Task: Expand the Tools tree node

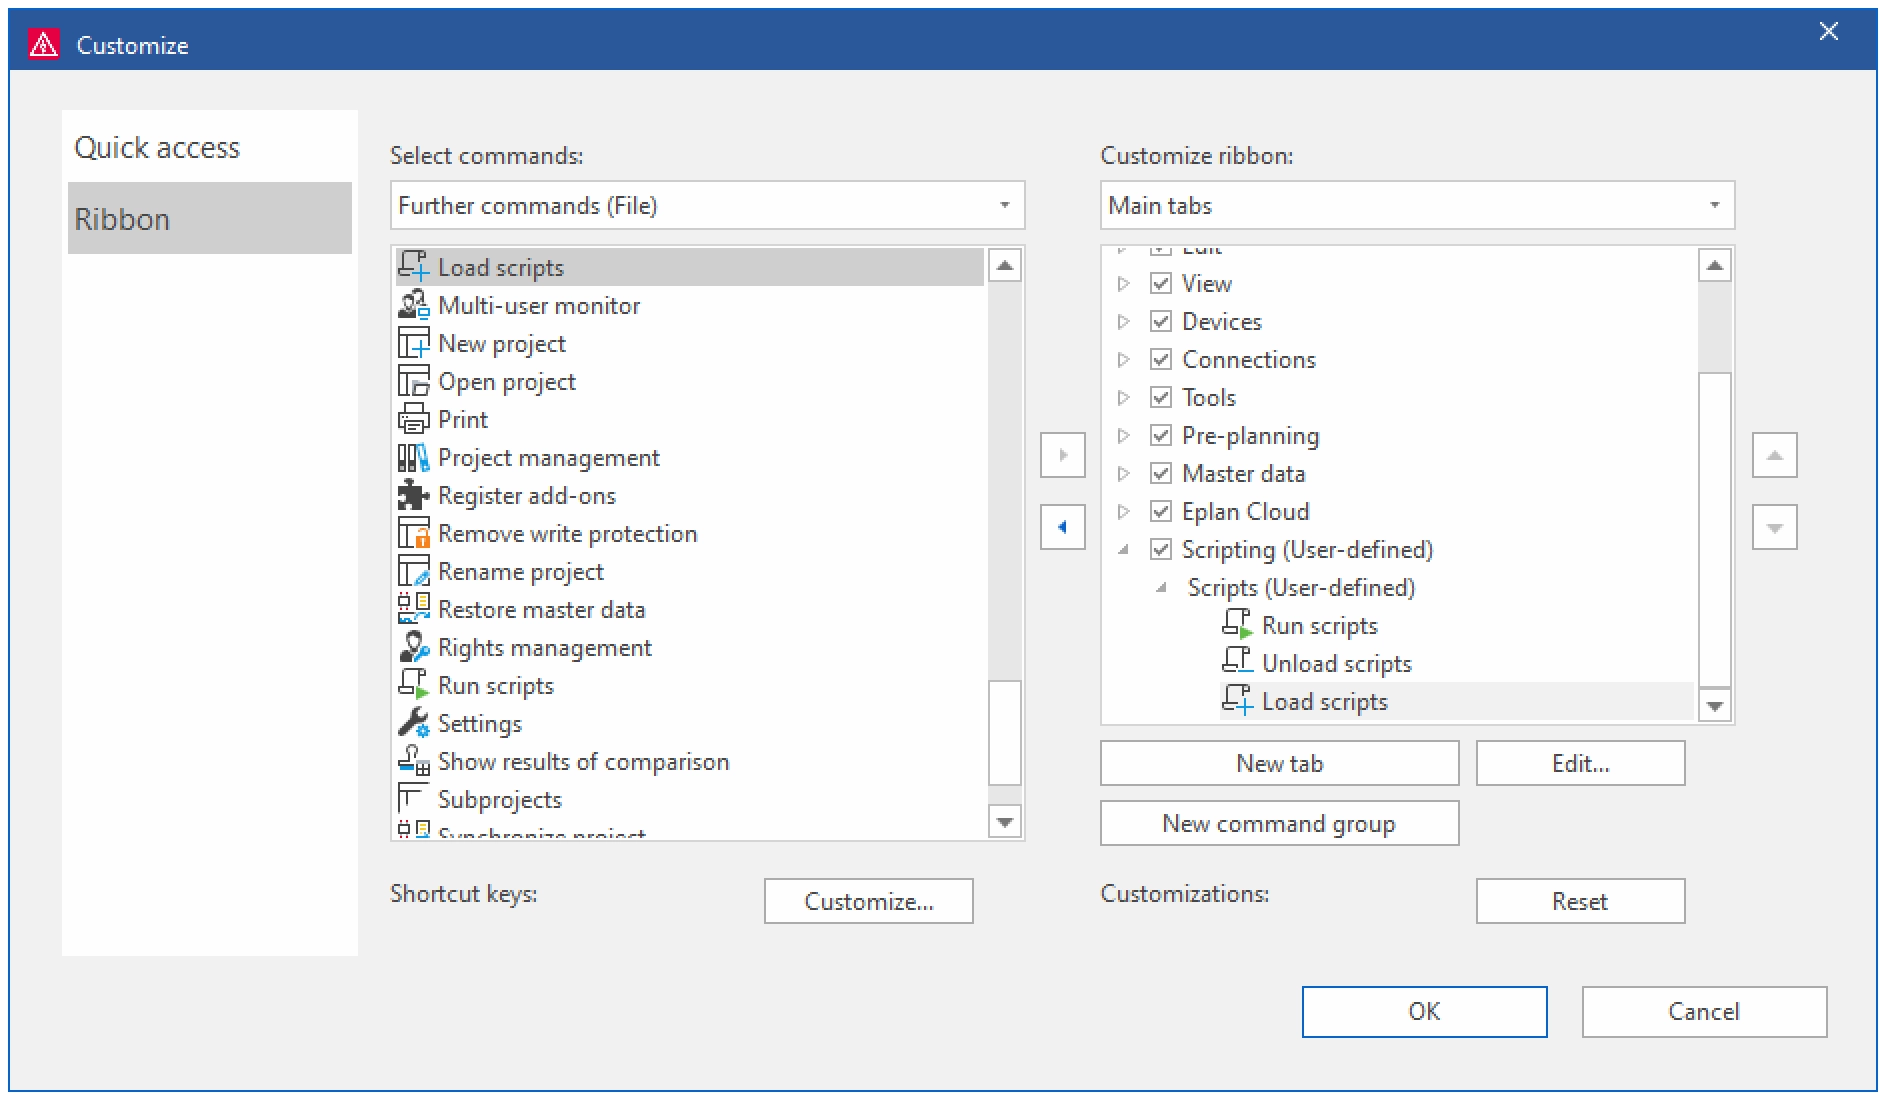Action: (x=1123, y=397)
